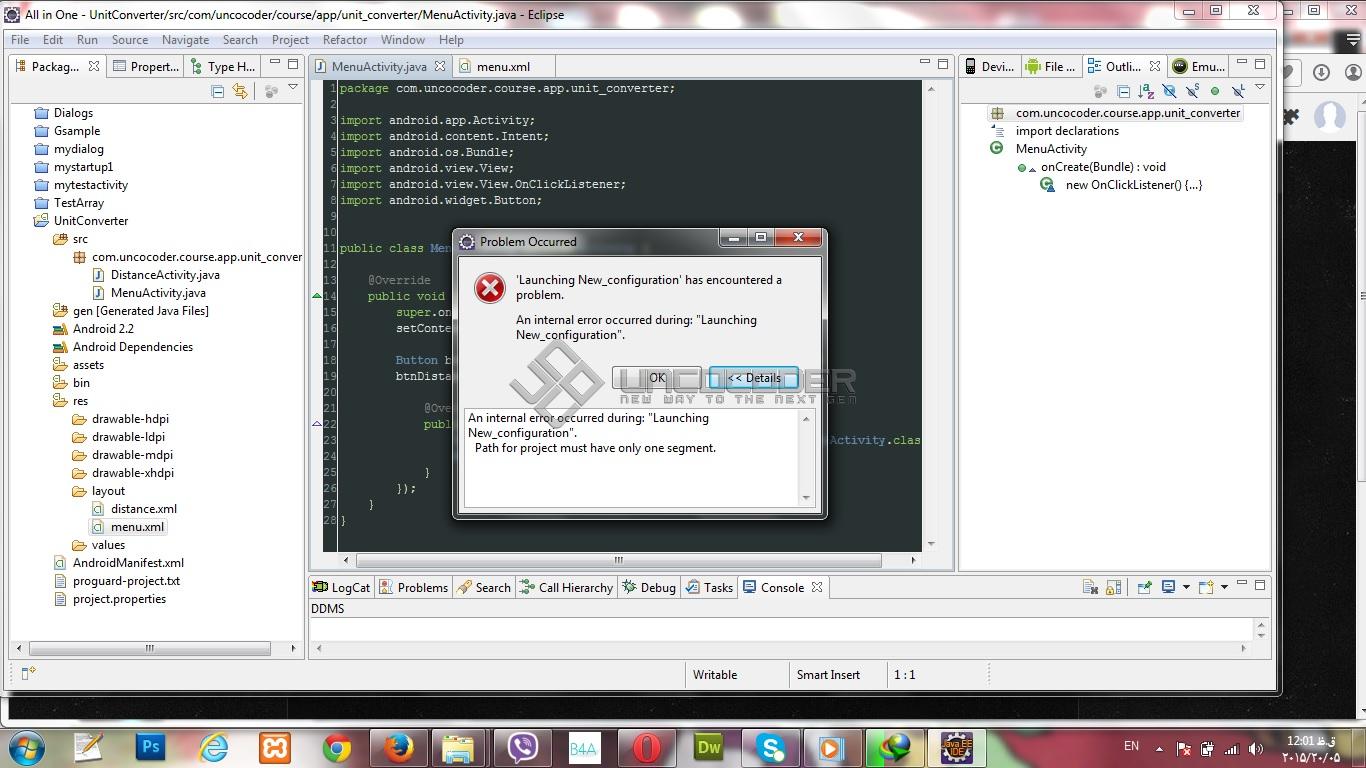Select proguard-project.txt file
The height and width of the screenshot is (768, 1366).
click(x=126, y=581)
